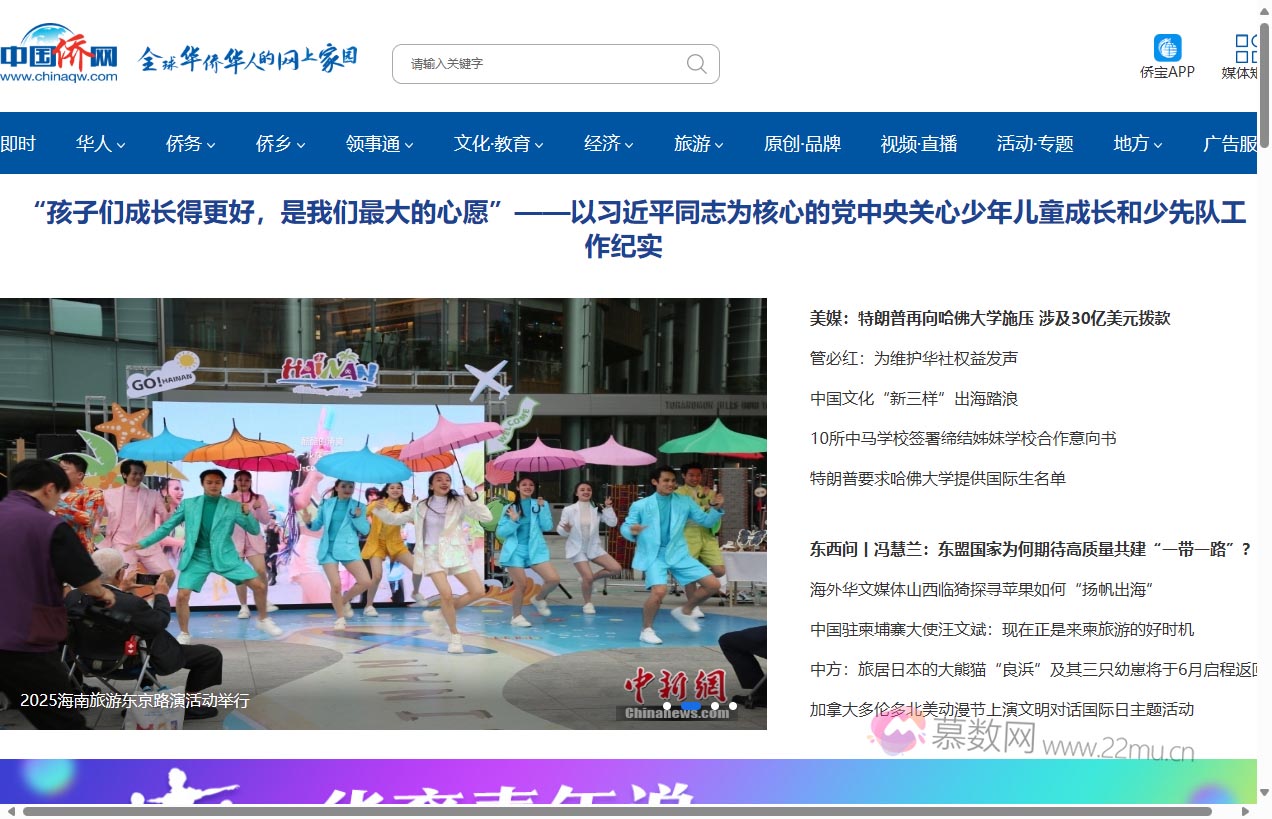The width and height of the screenshot is (1272, 819).
Task: Click the horizontal scrollbar right arrow
Action: (1245, 811)
